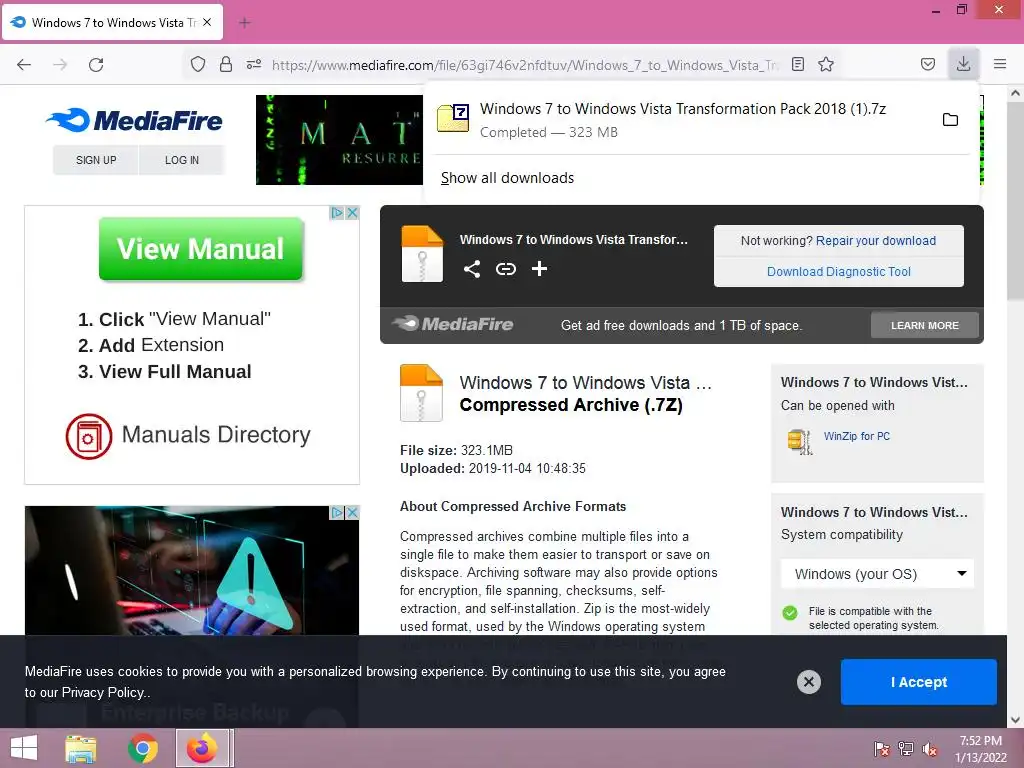Viewport: 1024px width, 768px height.
Task: Click muted volume tray icon
Action: point(930,749)
